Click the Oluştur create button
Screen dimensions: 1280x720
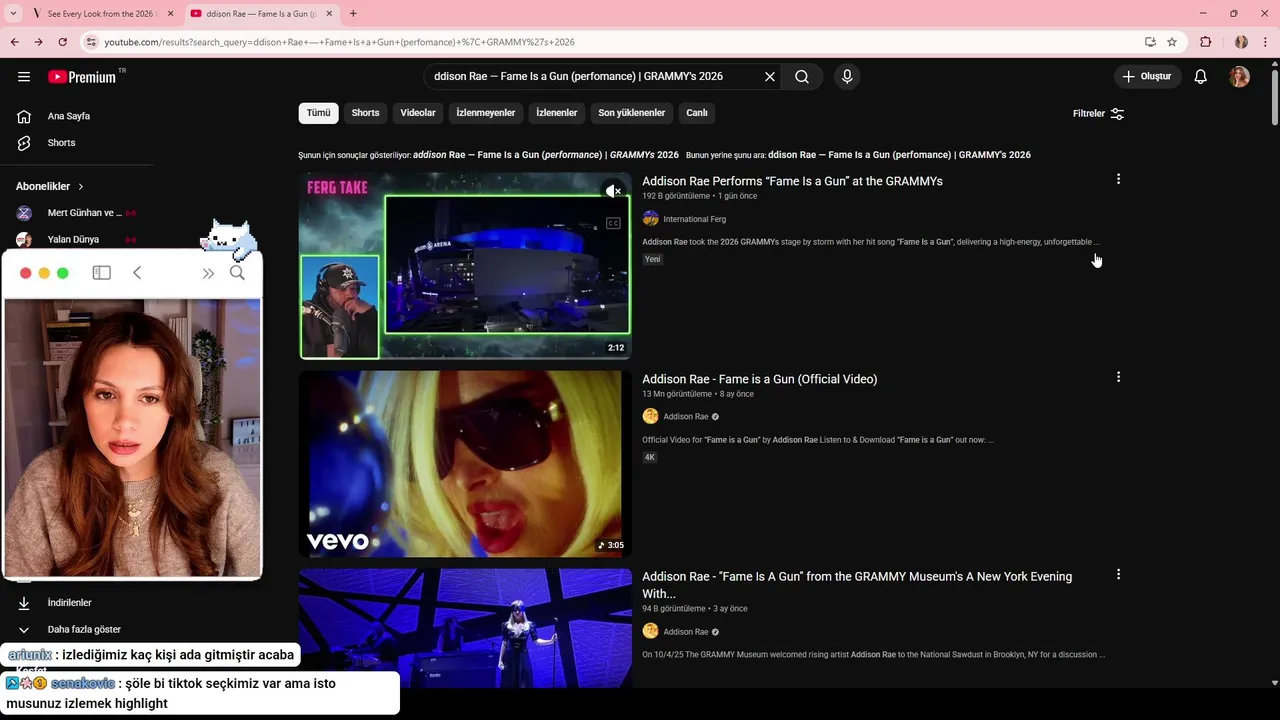[x=1148, y=77]
